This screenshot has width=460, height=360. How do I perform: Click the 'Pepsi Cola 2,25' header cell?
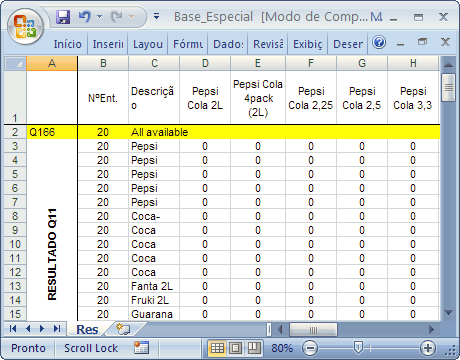[311, 97]
